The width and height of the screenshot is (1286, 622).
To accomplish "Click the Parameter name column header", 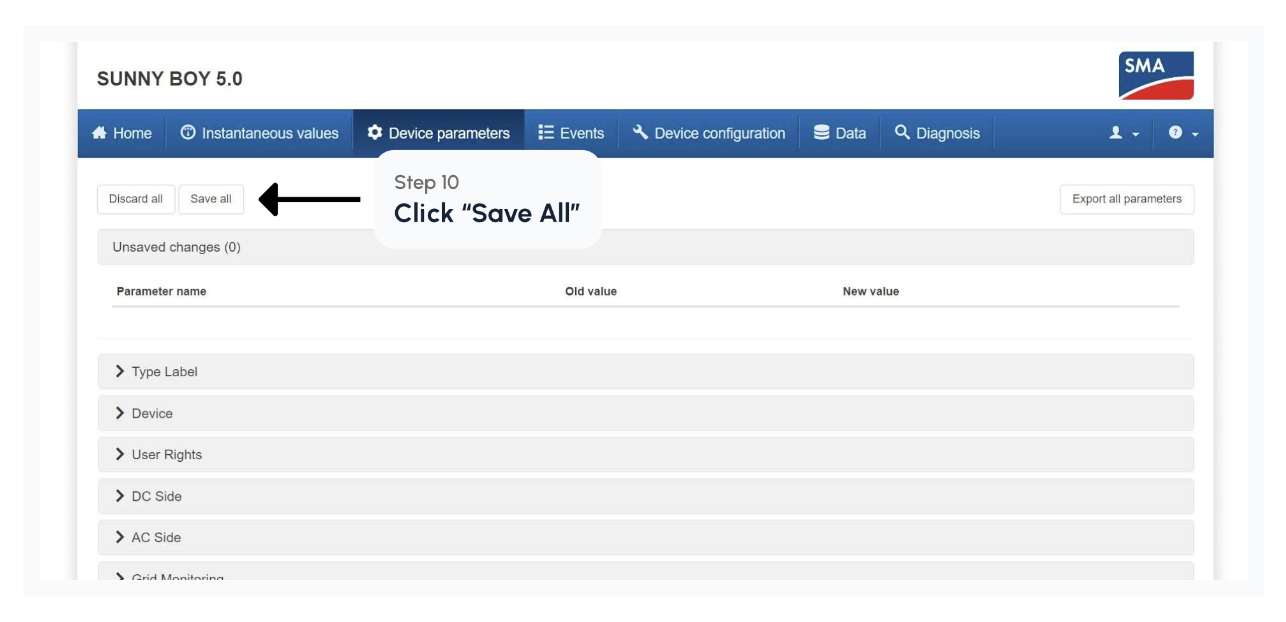I will point(161,291).
